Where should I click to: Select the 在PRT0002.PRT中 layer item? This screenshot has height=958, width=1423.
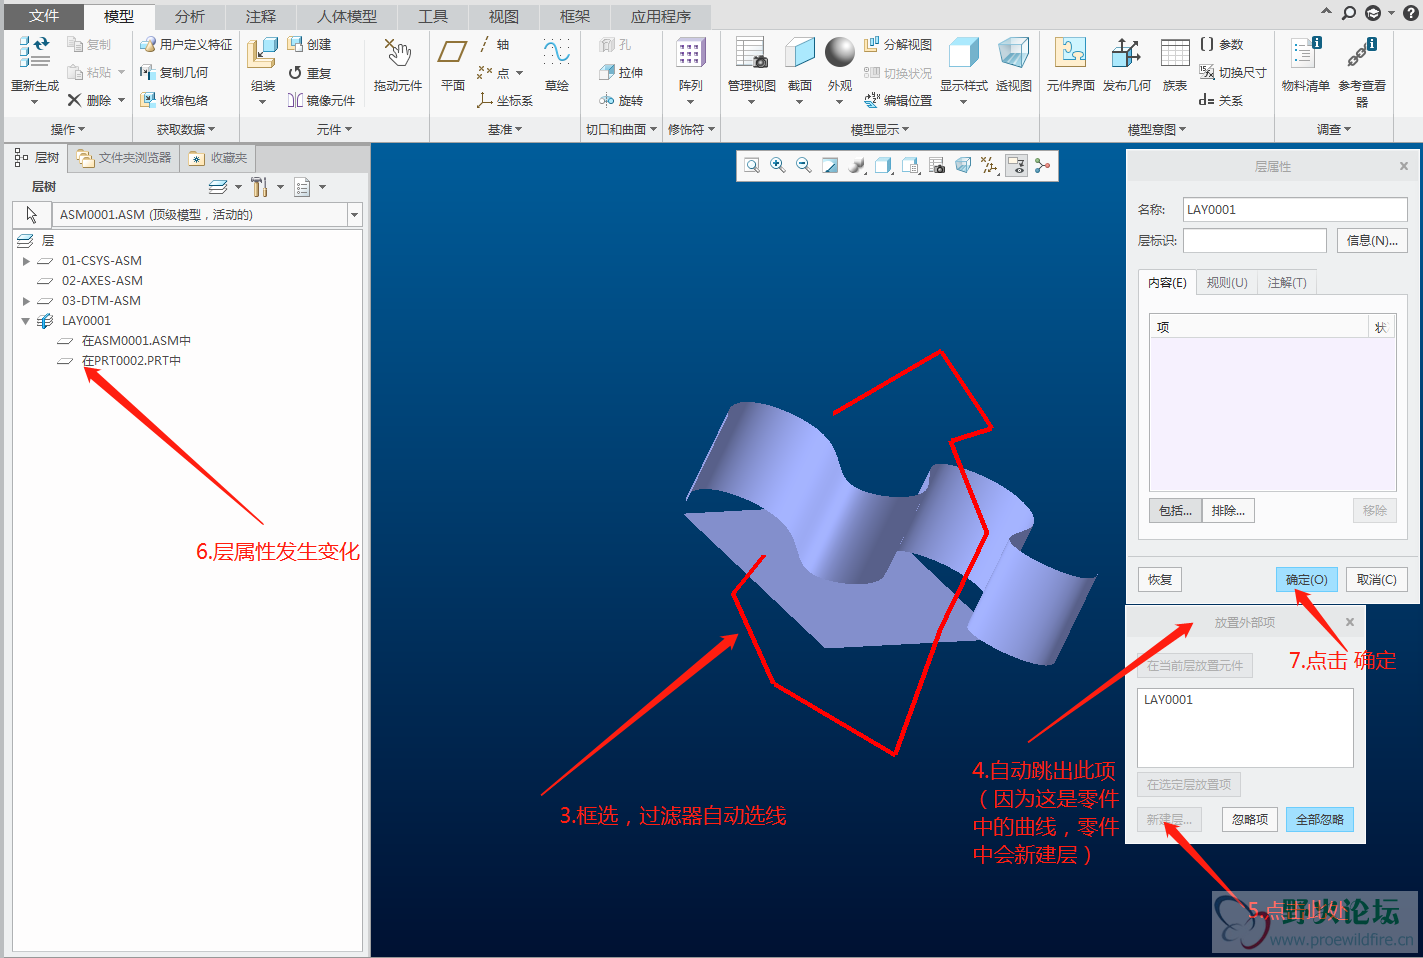click(x=131, y=361)
